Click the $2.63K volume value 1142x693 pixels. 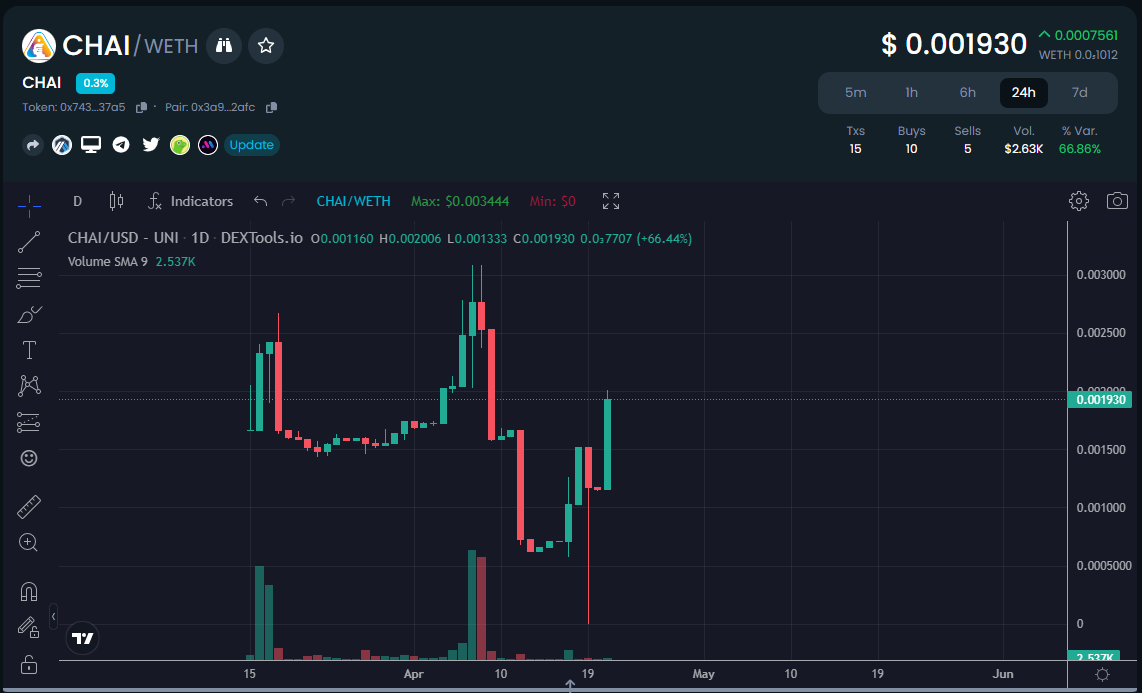click(1024, 149)
